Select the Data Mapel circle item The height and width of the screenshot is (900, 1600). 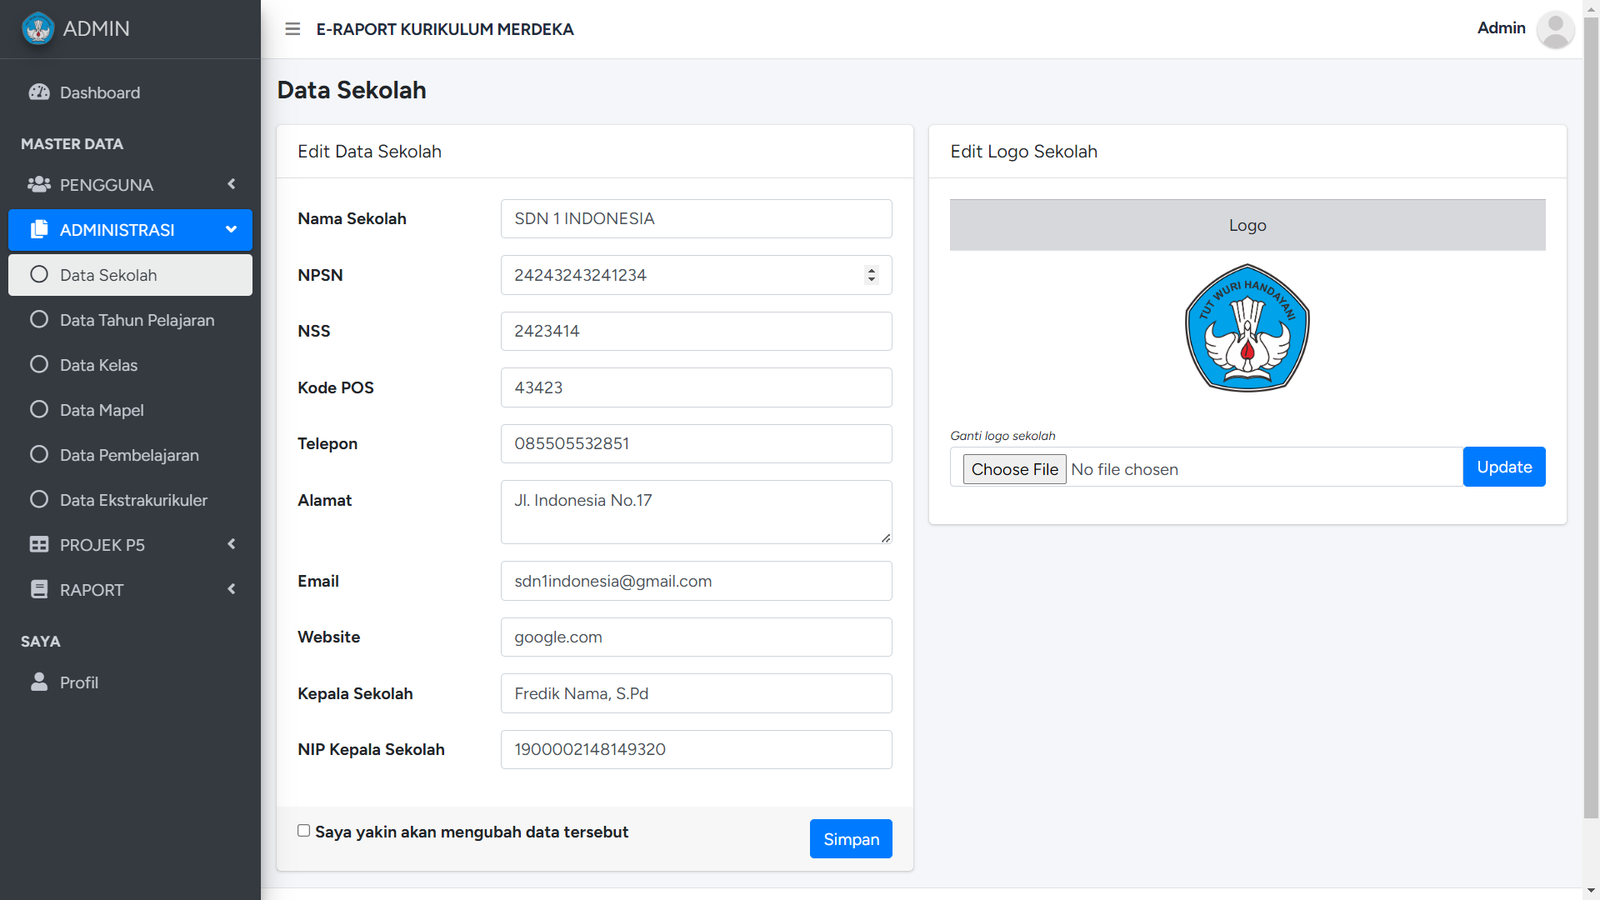click(39, 409)
